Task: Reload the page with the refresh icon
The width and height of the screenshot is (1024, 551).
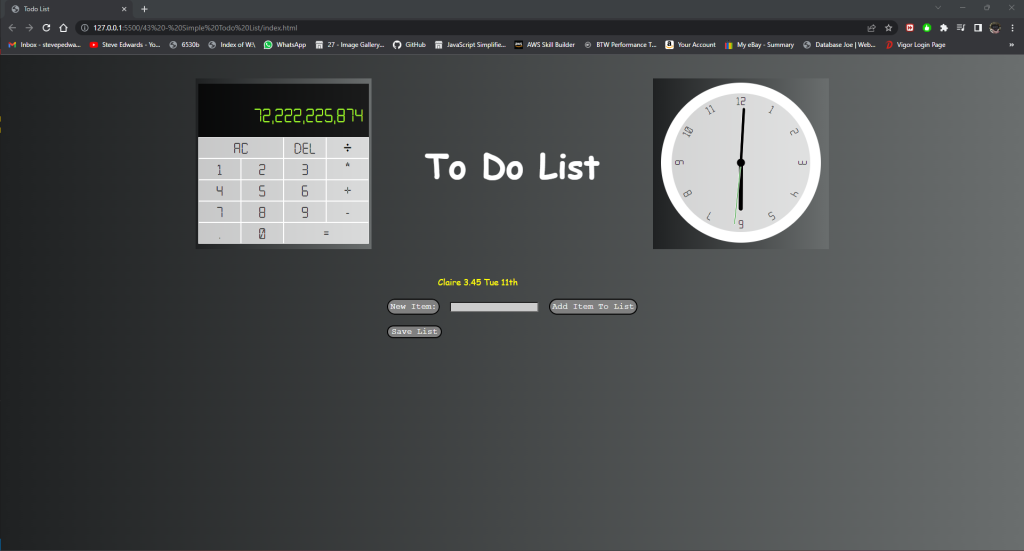Action: click(46, 28)
